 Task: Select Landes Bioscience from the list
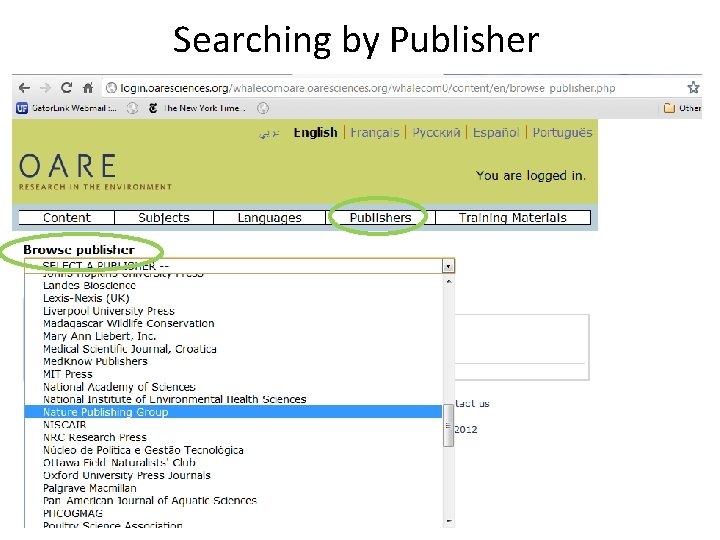point(233,286)
